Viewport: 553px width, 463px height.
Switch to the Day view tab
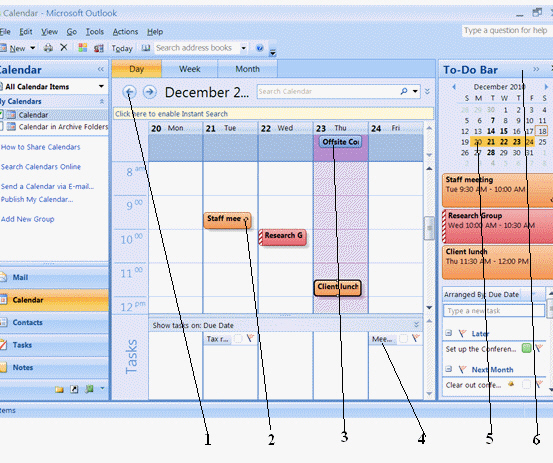[x=136, y=69]
